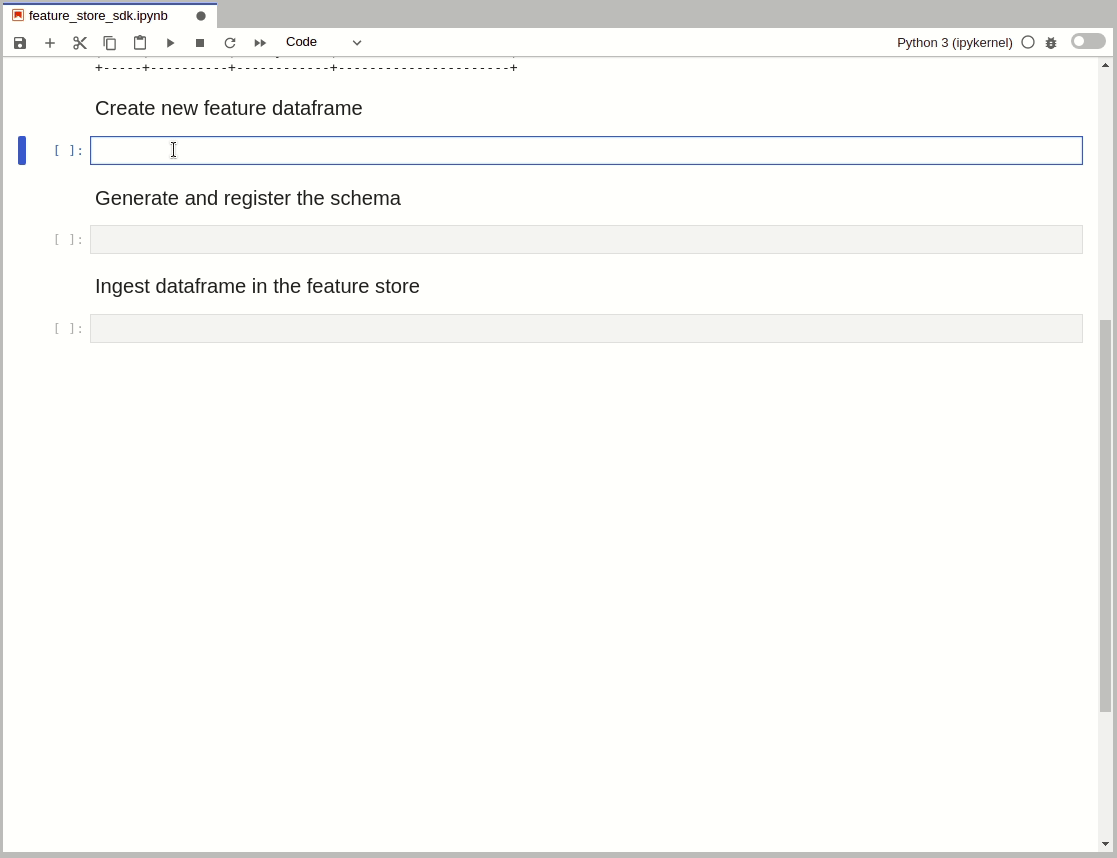
Task: Click the Ingest dataframe in the feature store heading
Action: 257,286
